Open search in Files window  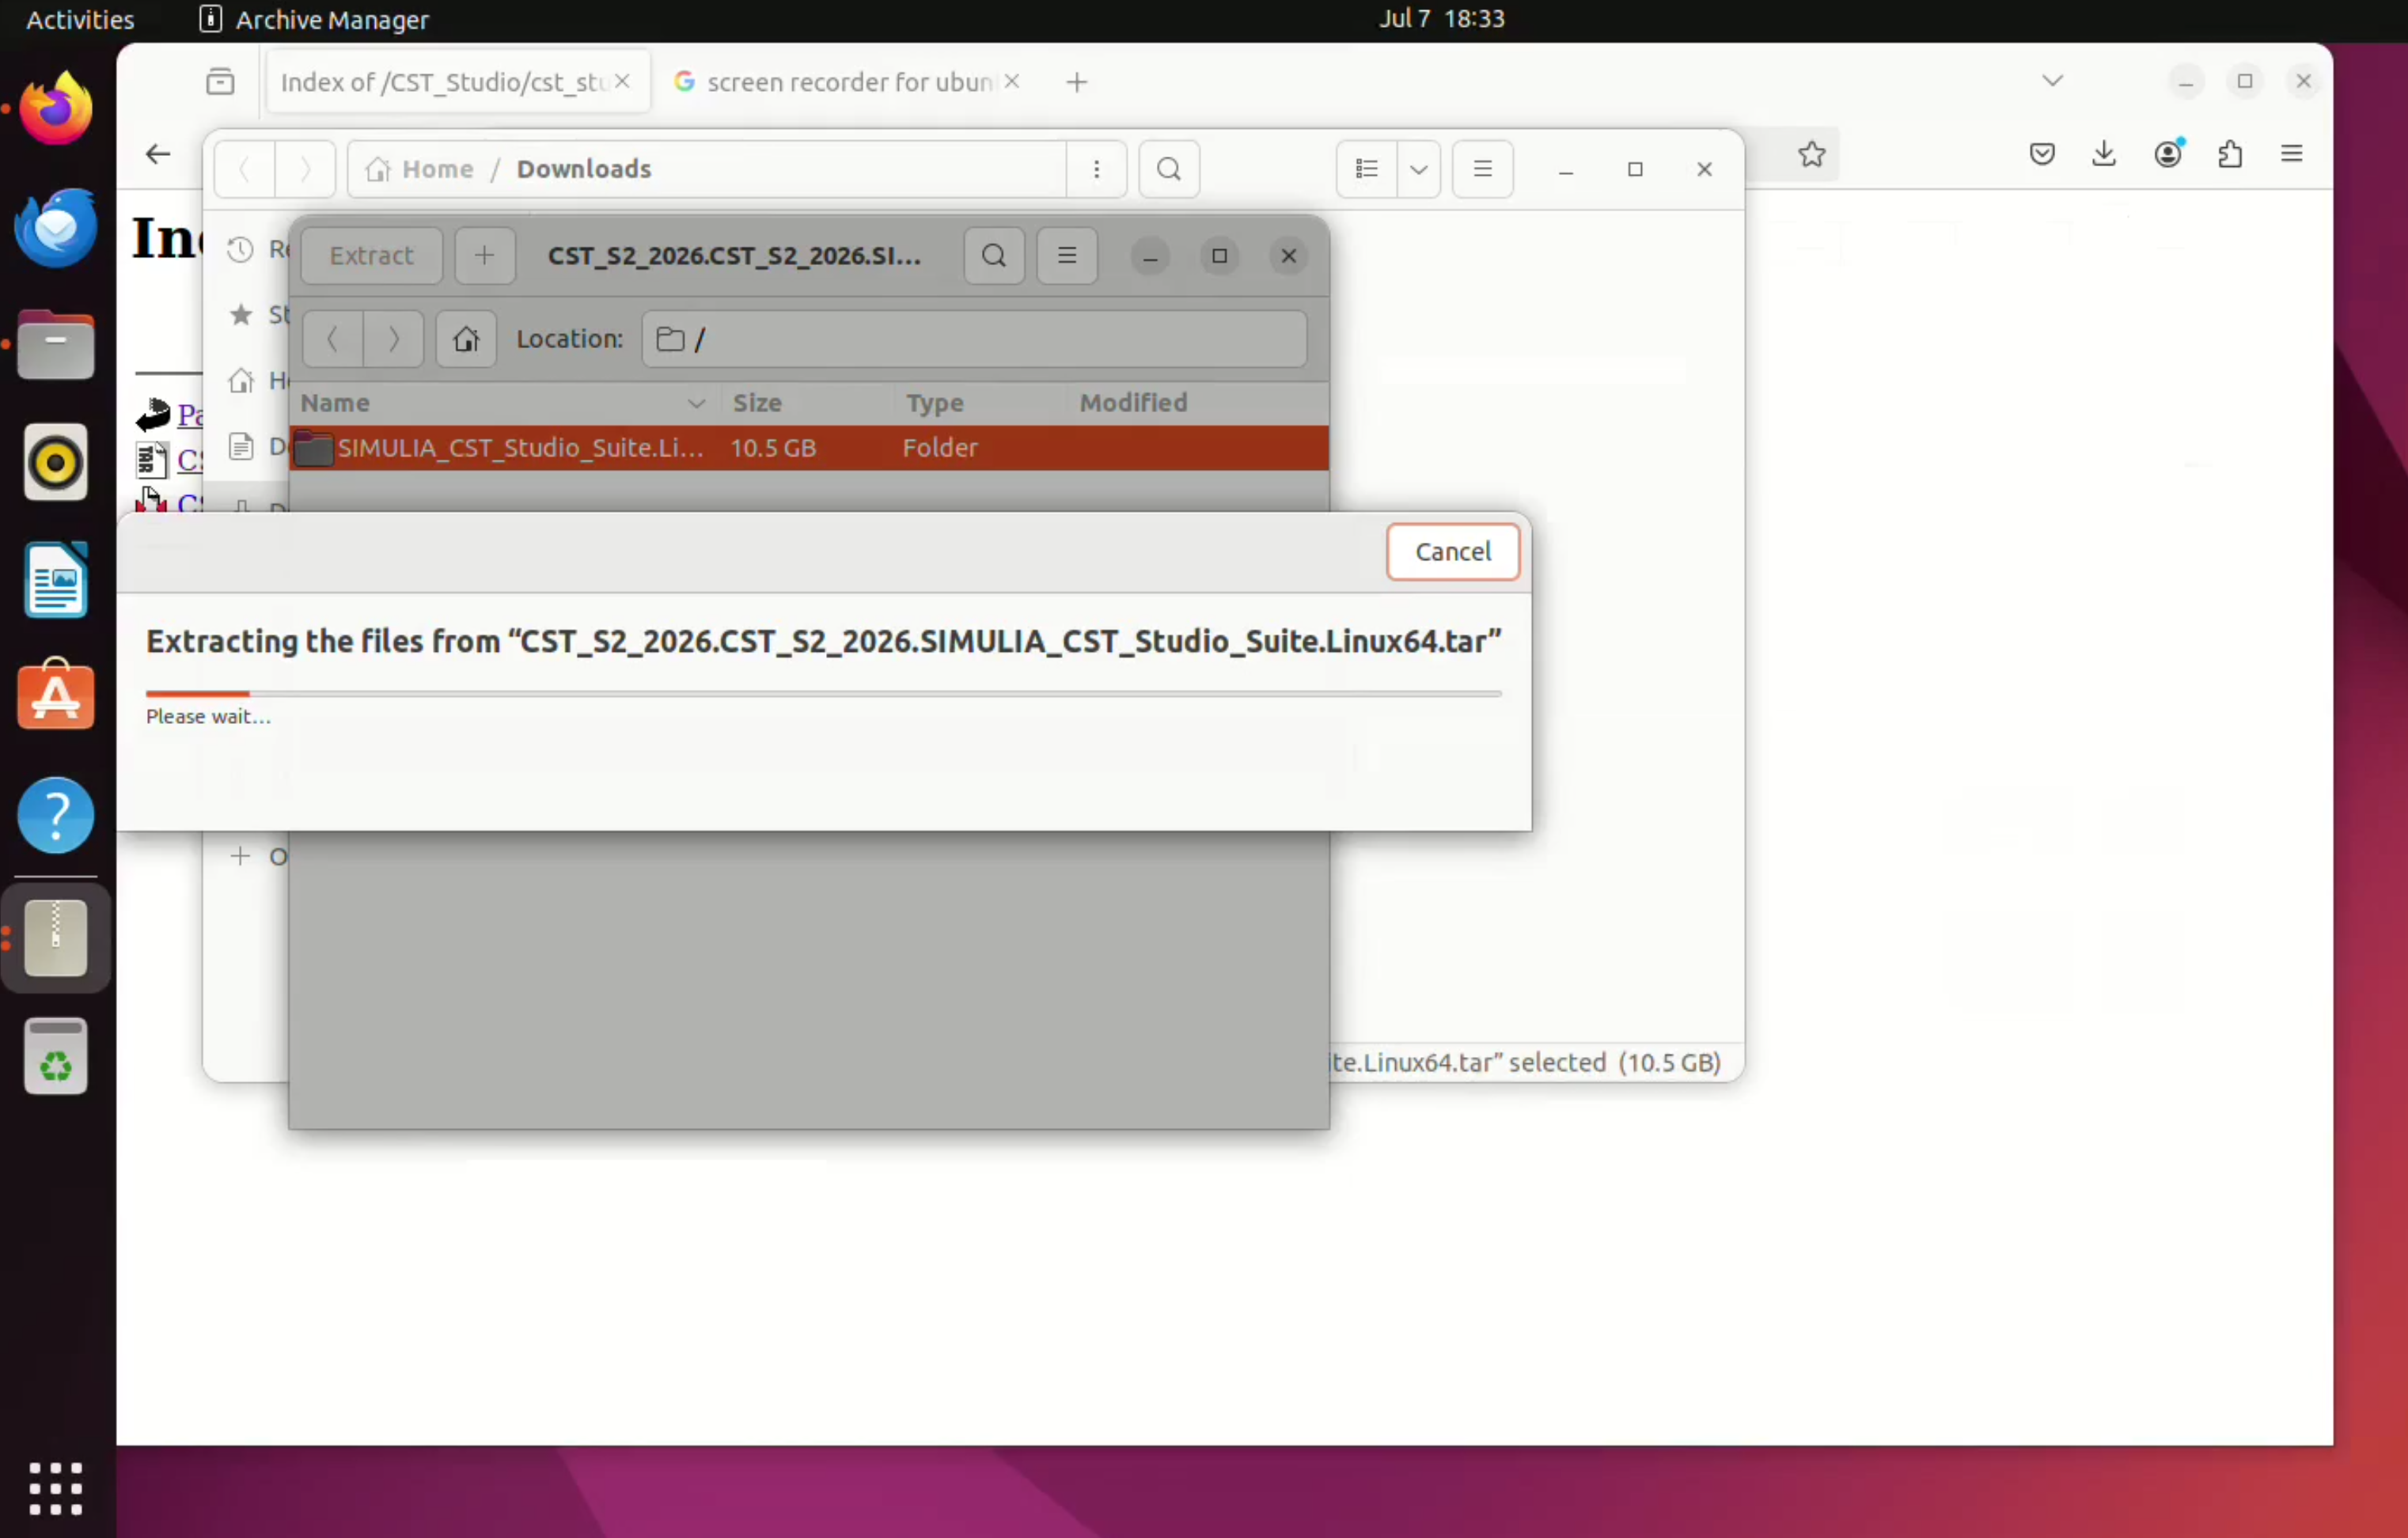(1169, 169)
